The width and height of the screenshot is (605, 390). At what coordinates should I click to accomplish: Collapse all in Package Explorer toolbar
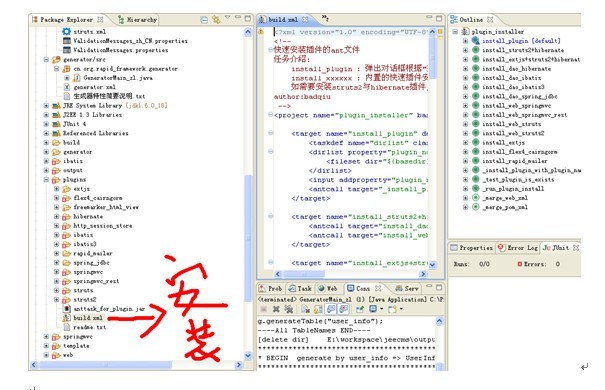[204, 20]
